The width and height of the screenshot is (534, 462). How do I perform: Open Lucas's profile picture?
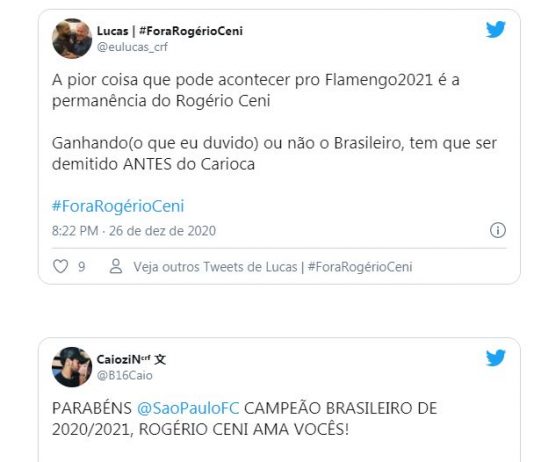click(x=72, y=38)
